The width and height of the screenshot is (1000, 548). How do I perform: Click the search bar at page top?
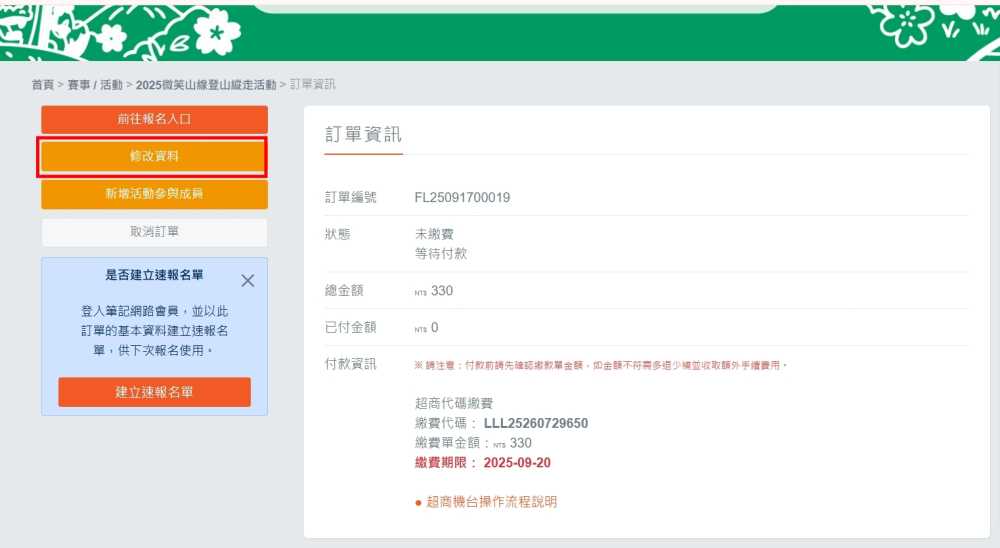coord(515,6)
